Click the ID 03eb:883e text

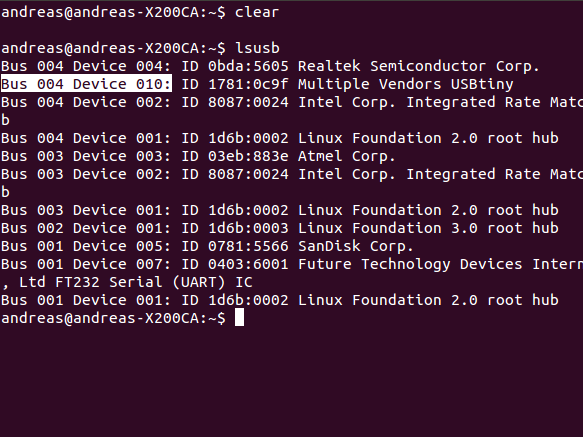[235, 156]
